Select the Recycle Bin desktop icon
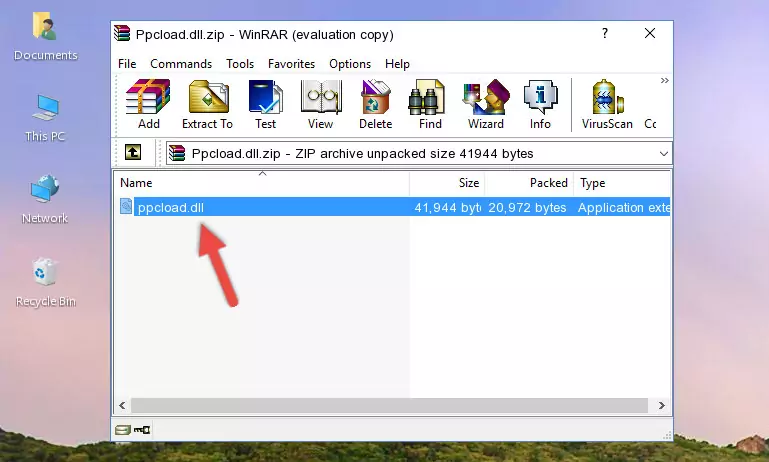Screen dimensions: 769x462 (45, 283)
